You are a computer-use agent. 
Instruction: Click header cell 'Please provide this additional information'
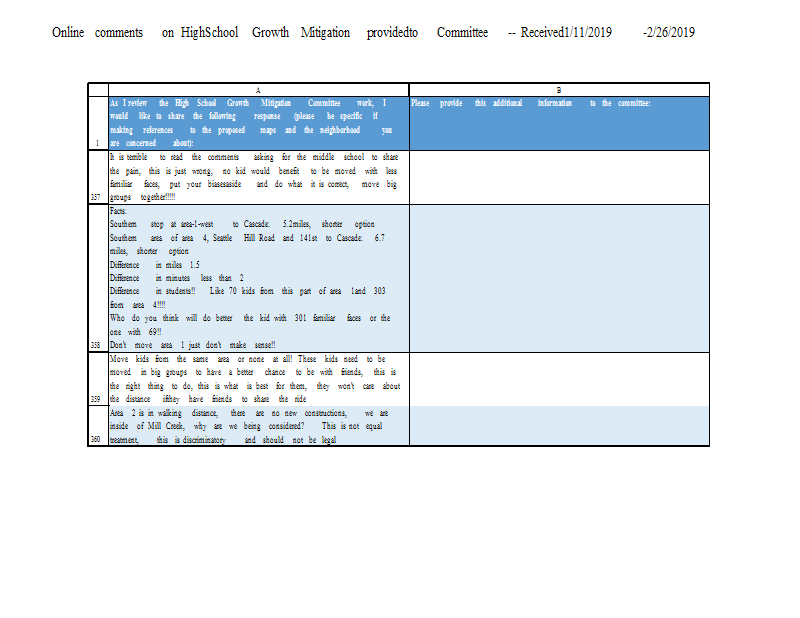coord(559,123)
